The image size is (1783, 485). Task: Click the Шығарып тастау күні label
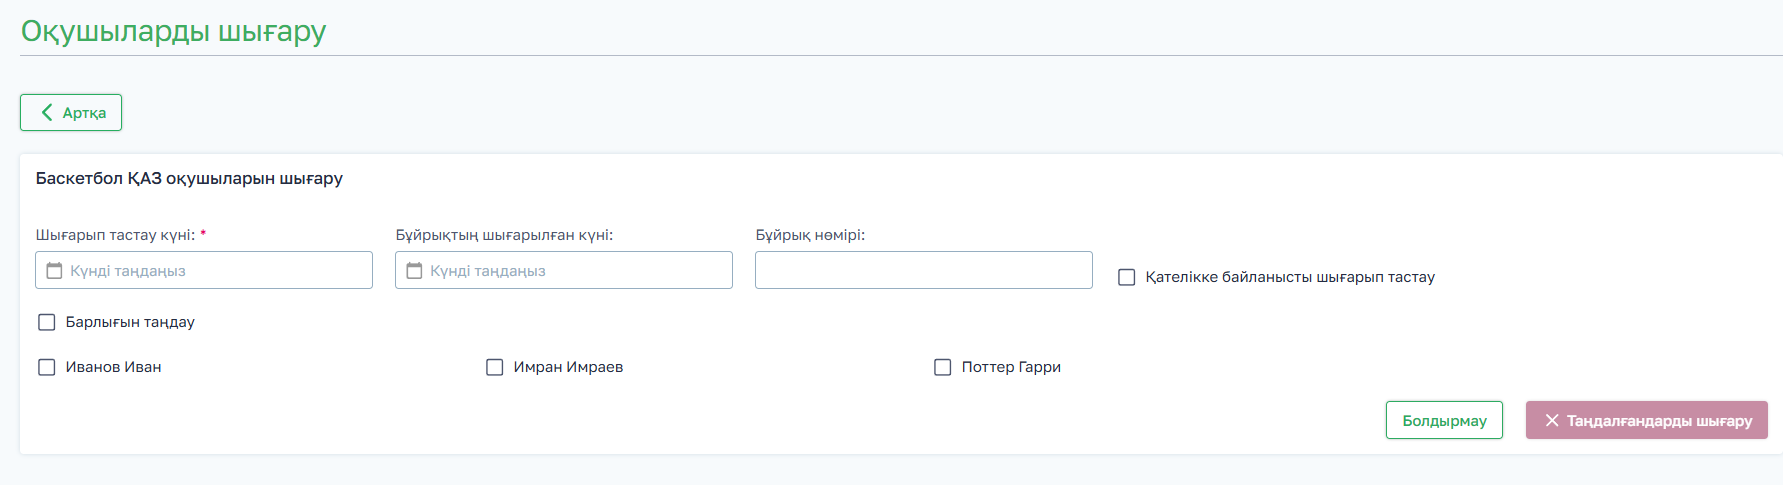point(115,235)
